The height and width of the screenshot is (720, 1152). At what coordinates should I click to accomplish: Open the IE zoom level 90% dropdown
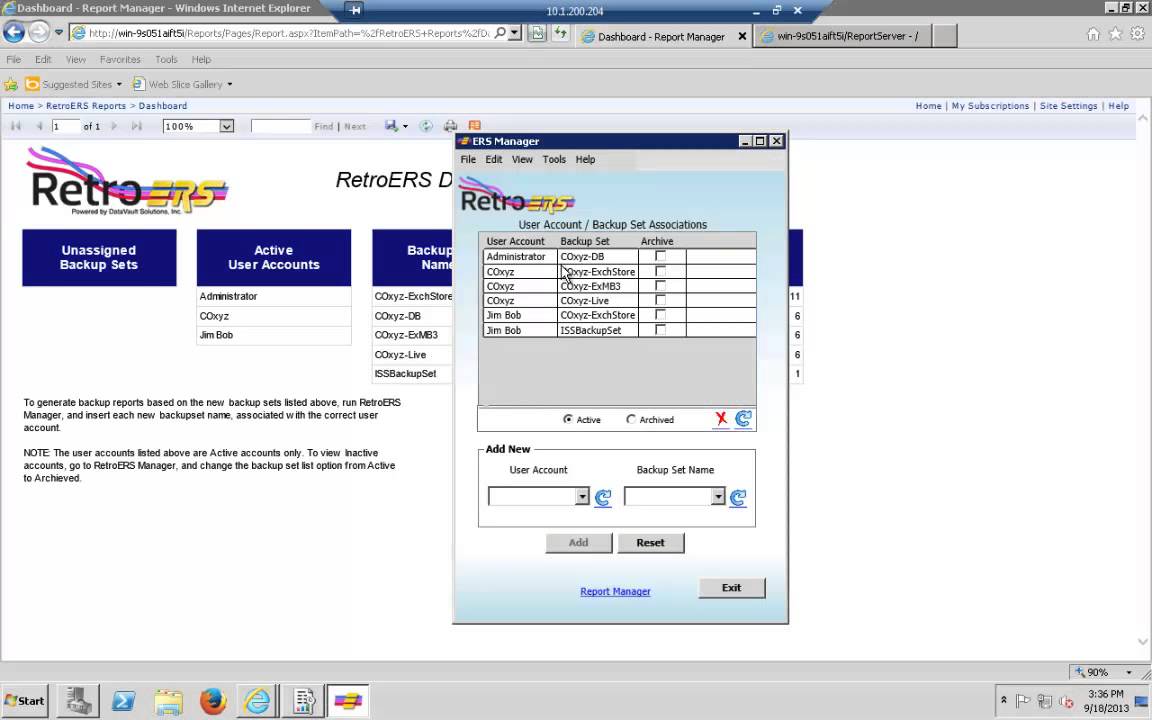point(1128,672)
